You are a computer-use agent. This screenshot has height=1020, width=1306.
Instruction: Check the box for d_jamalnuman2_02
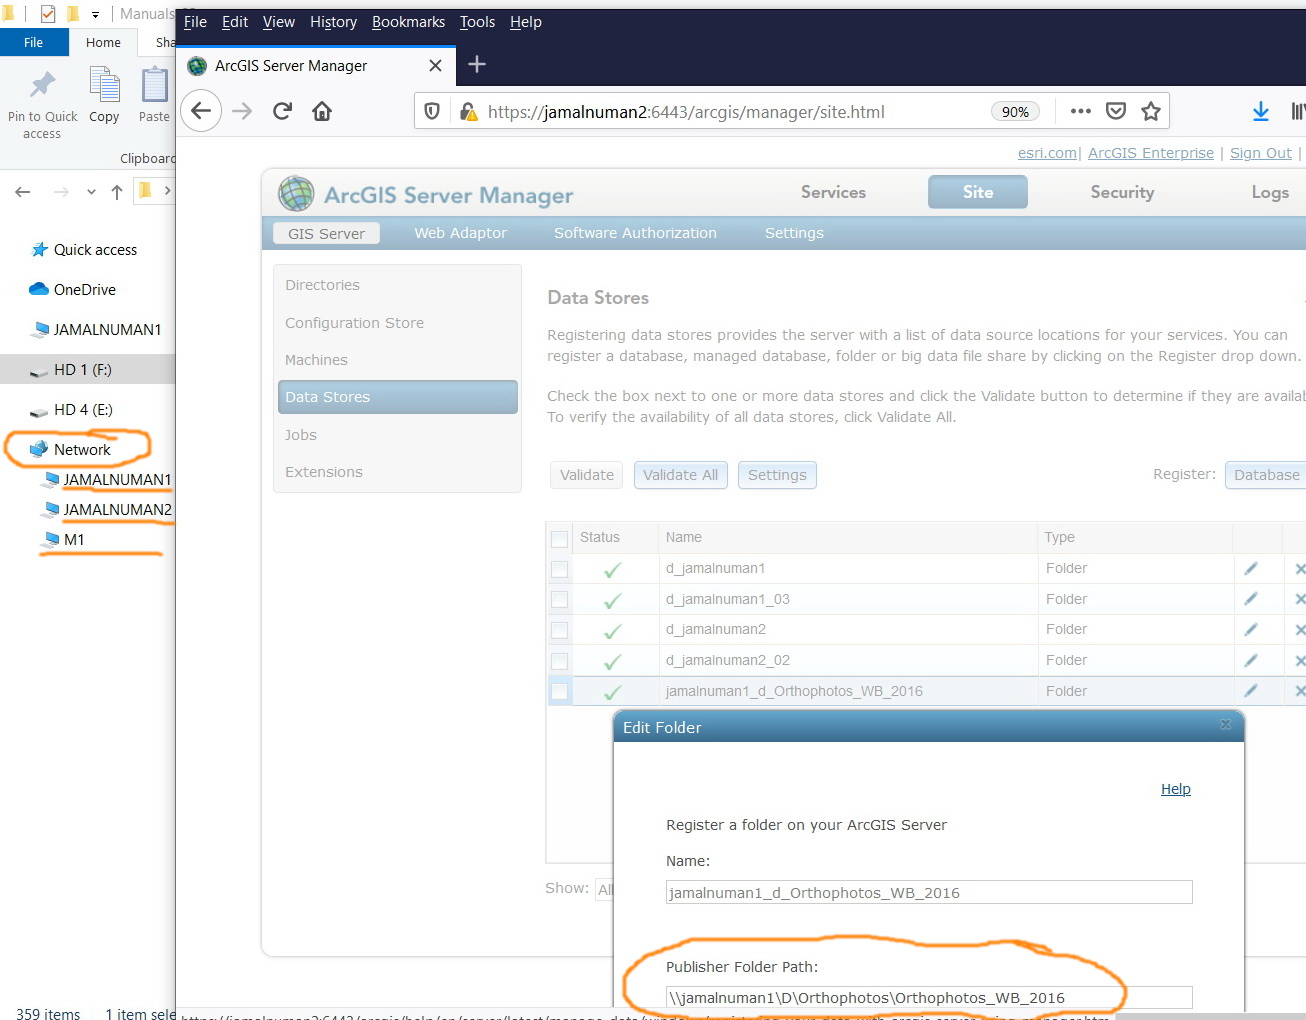point(559,661)
